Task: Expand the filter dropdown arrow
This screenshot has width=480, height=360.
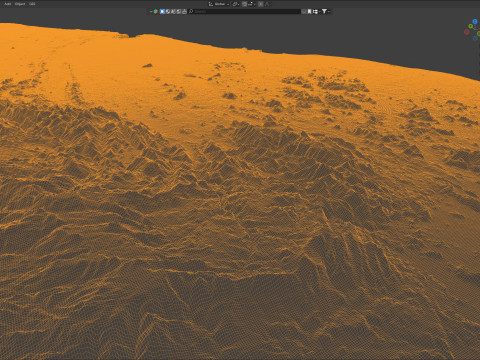Action: point(329,11)
